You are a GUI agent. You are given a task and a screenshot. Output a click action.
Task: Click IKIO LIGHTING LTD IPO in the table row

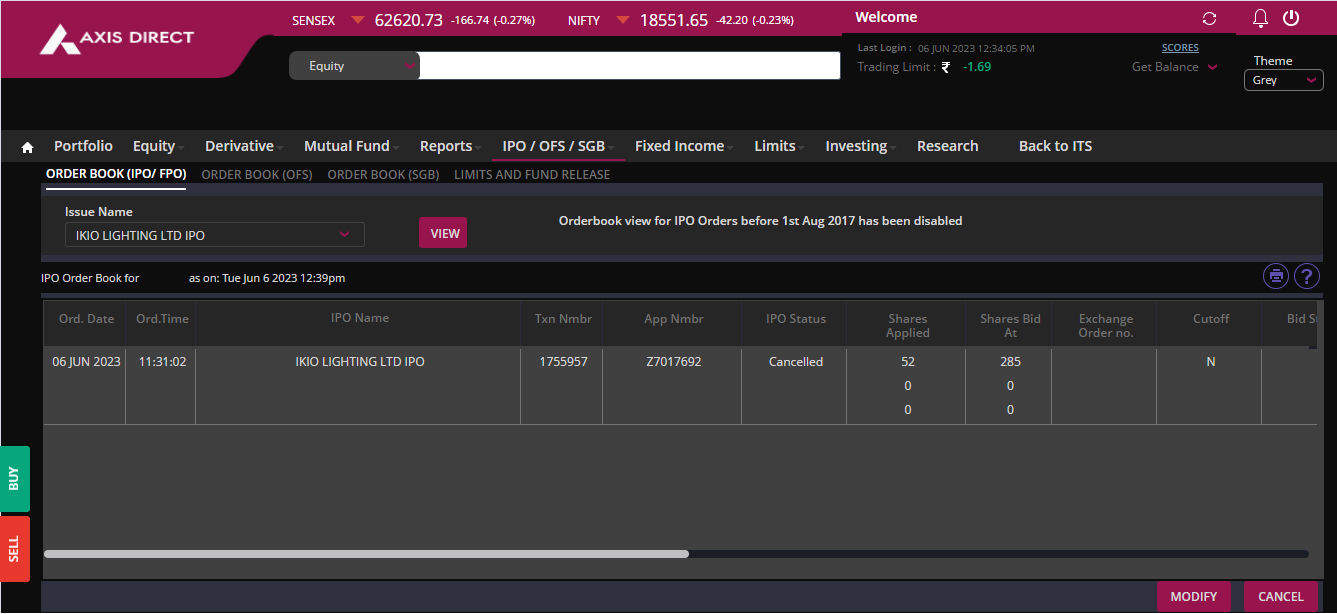pyautogui.click(x=360, y=362)
